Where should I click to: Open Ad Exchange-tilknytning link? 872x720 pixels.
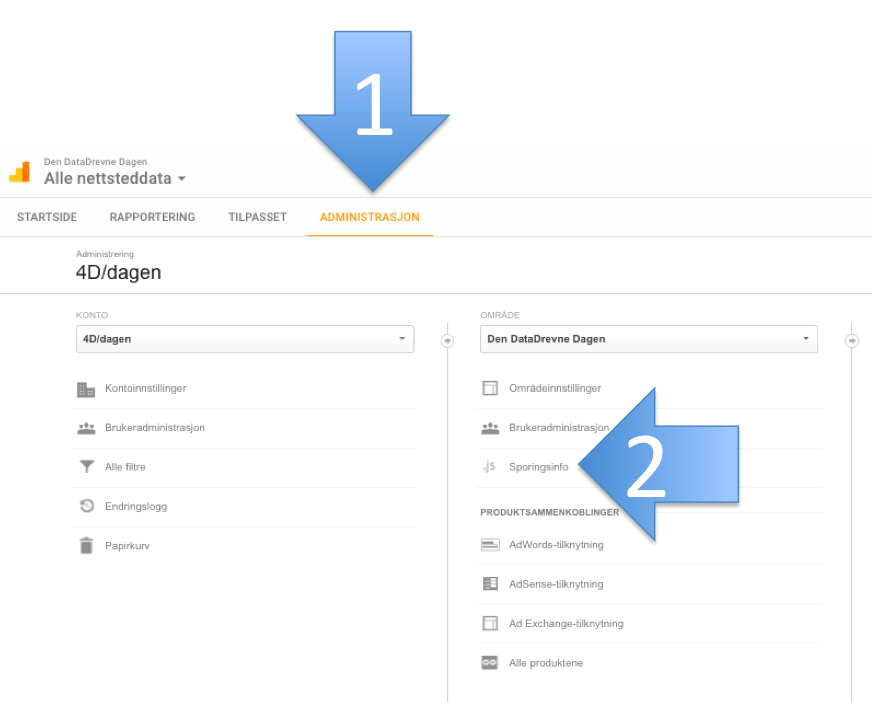(x=566, y=623)
